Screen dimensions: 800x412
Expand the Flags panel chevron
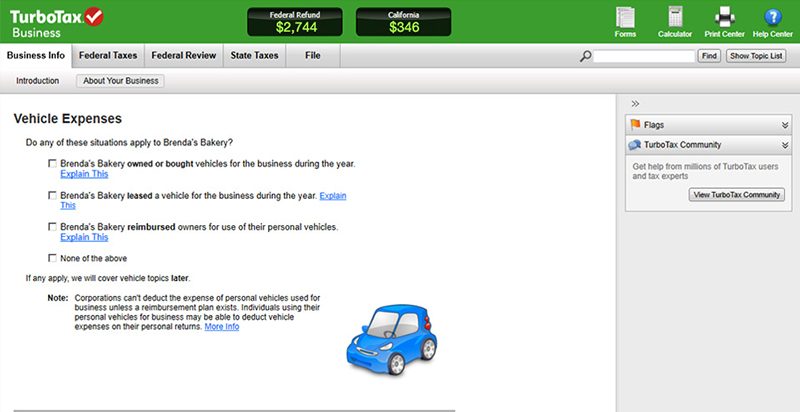click(x=785, y=125)
